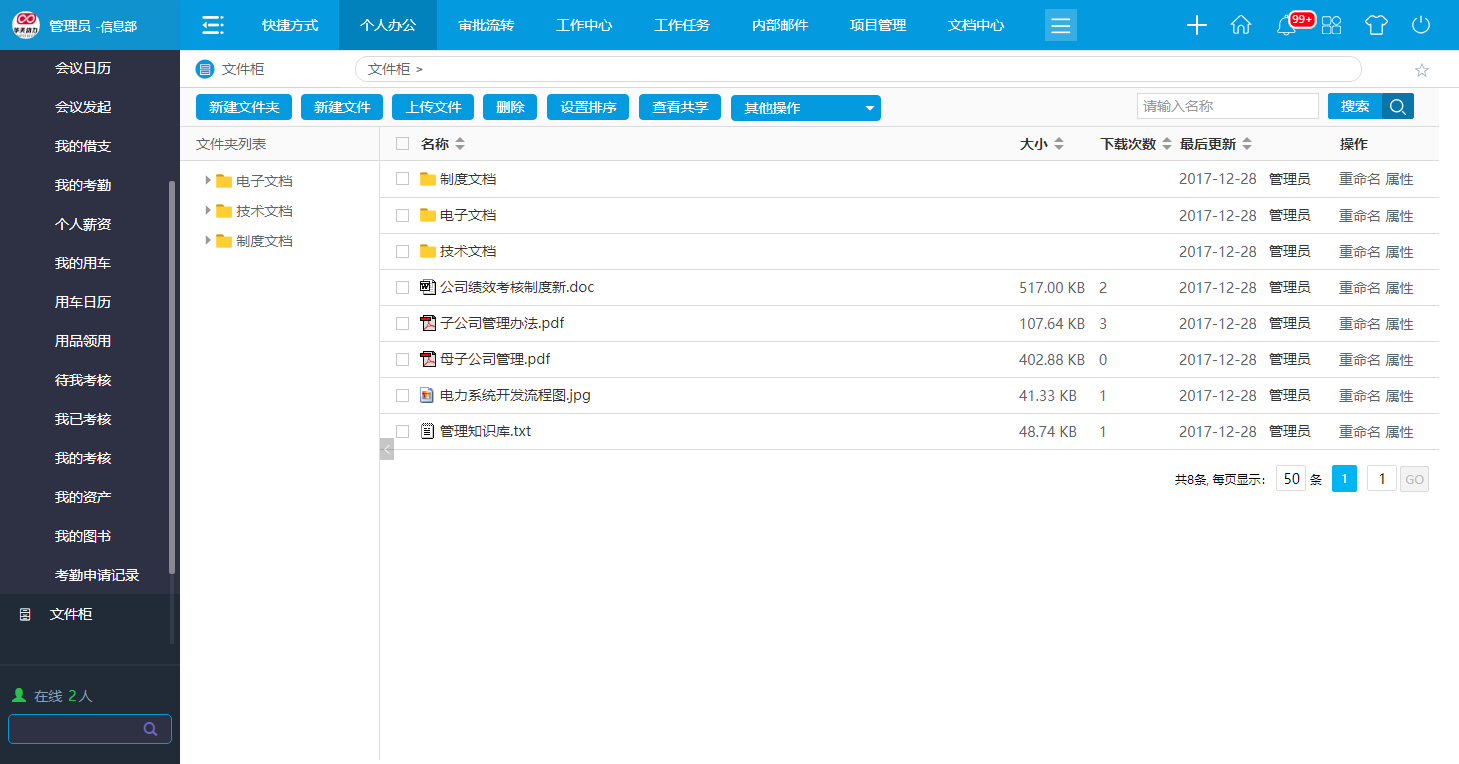Click the home icon in top bar
This screenshot has width=1459, height=764.
click(1241, 25)
